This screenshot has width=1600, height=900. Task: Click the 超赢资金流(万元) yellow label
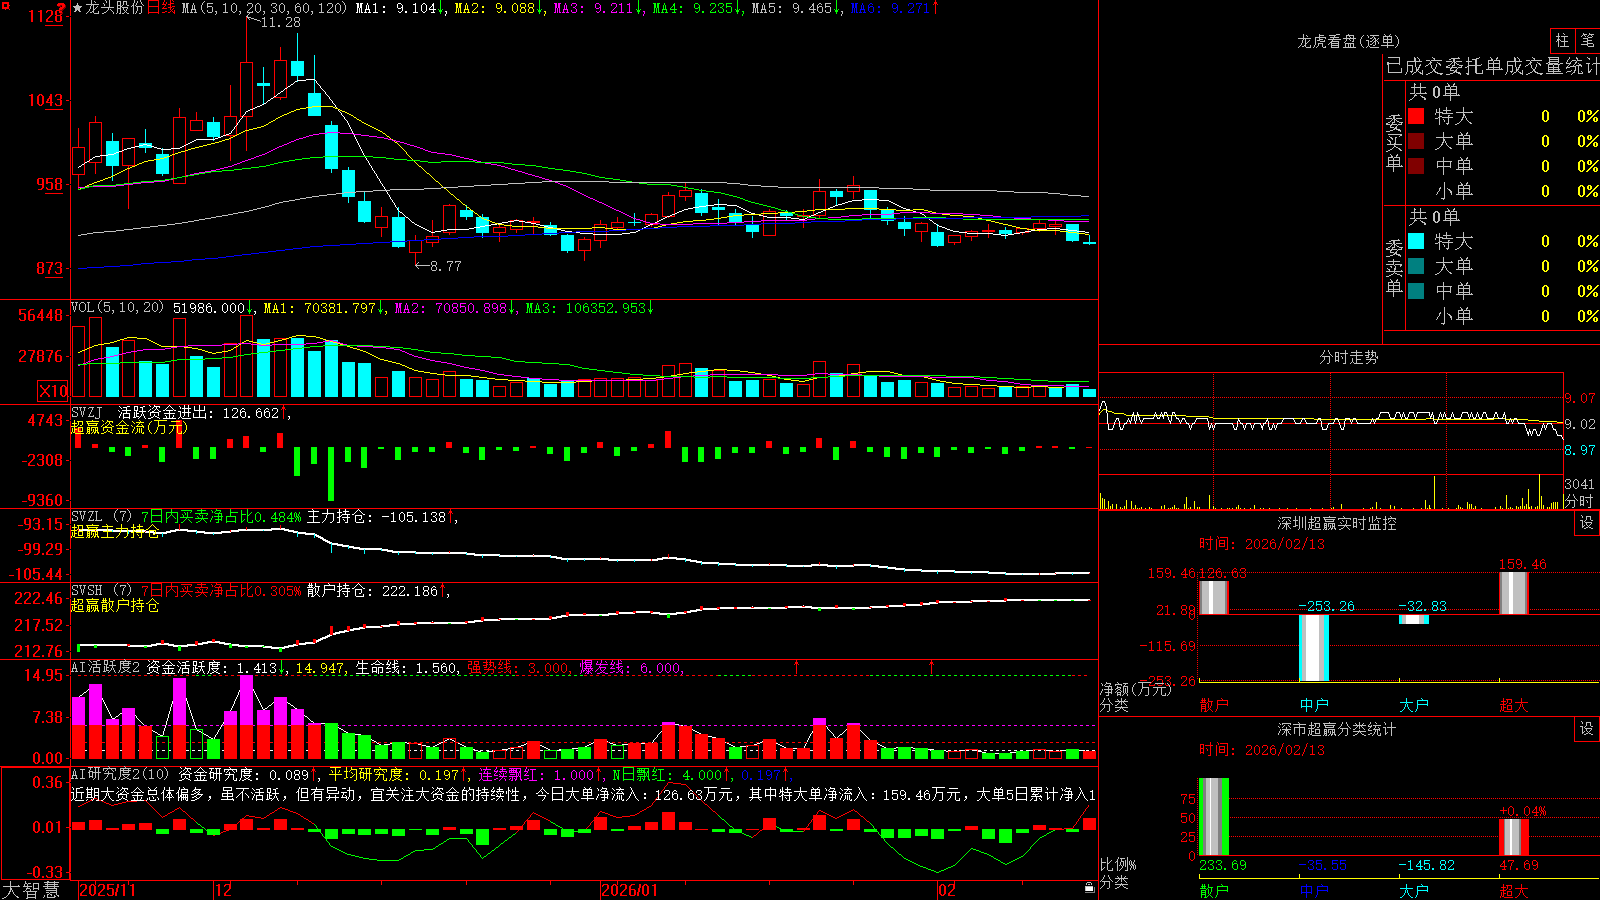tap(129, 427)
